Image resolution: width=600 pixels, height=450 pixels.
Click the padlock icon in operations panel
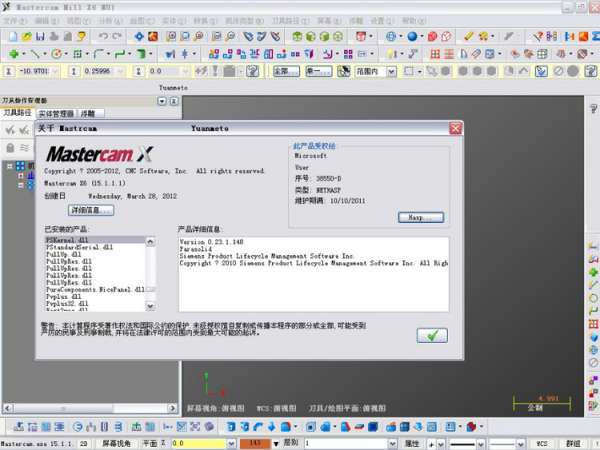pos(10,148)
